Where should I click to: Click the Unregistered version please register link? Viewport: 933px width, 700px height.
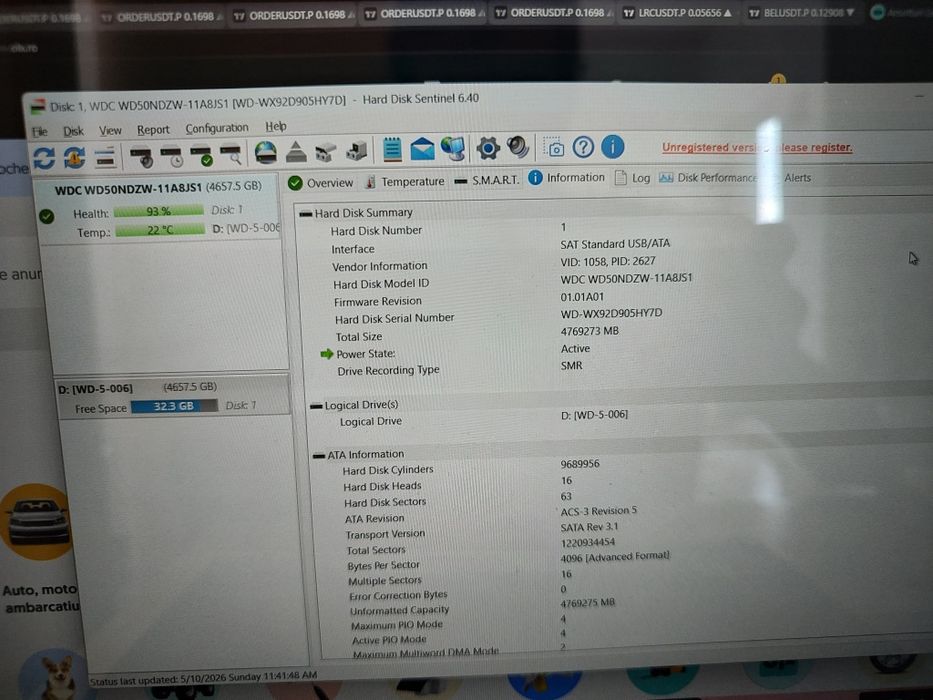point(757,147)
